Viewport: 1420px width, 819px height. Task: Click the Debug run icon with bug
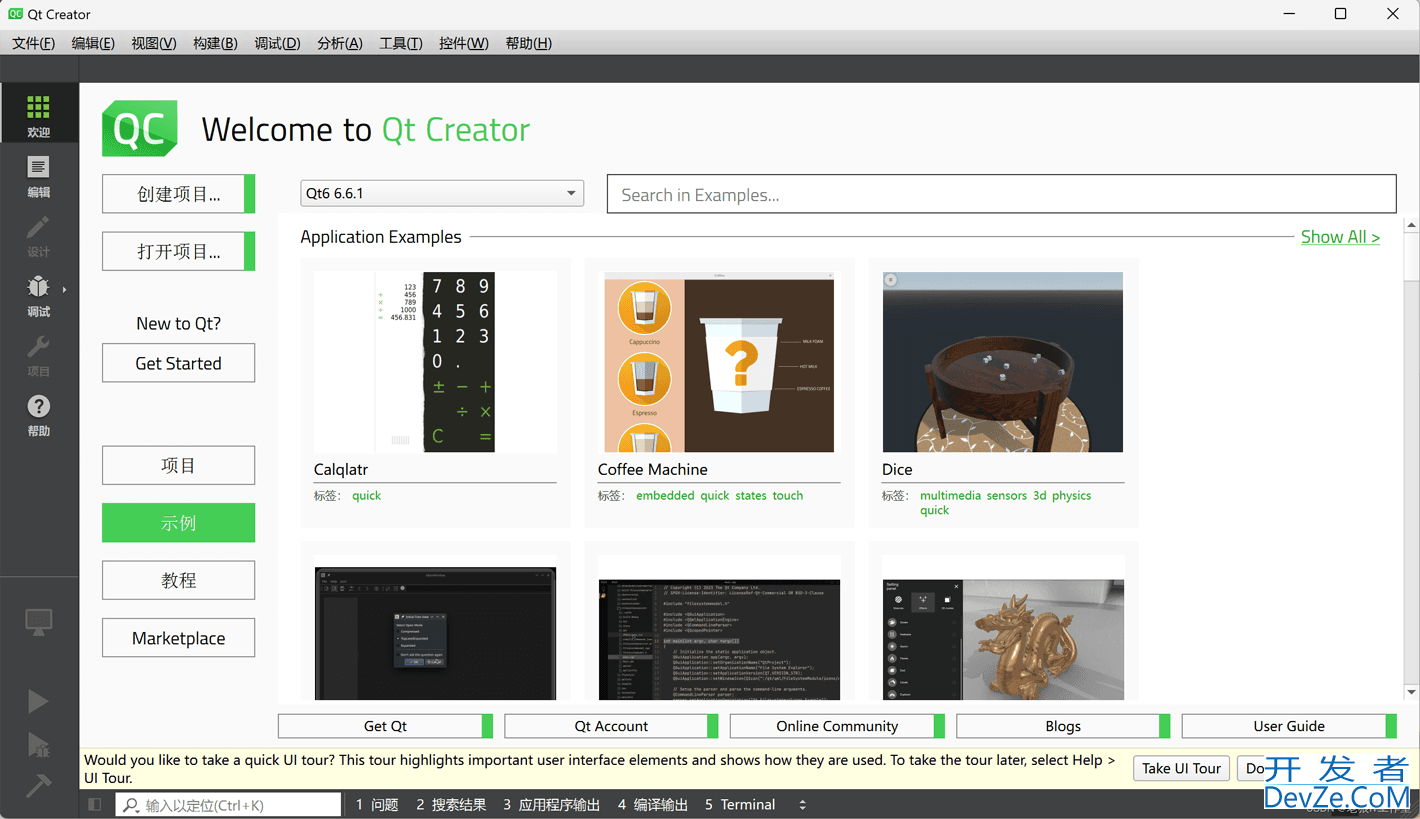tap(38, 745)
